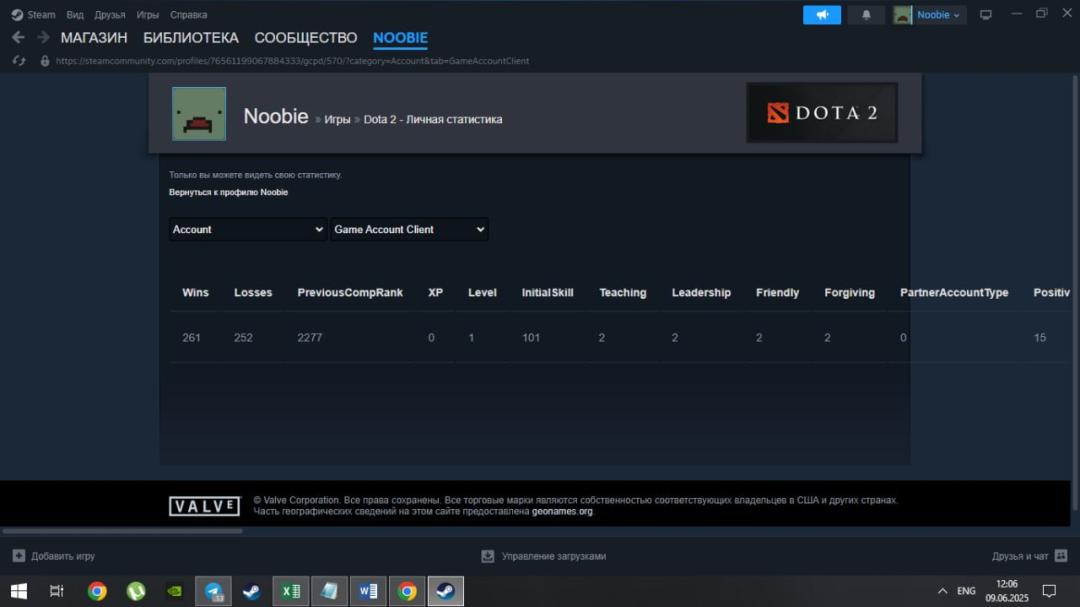Click the Игры breadcrumb link
This screenshot has height=607, width=1080.
point(337,119)
